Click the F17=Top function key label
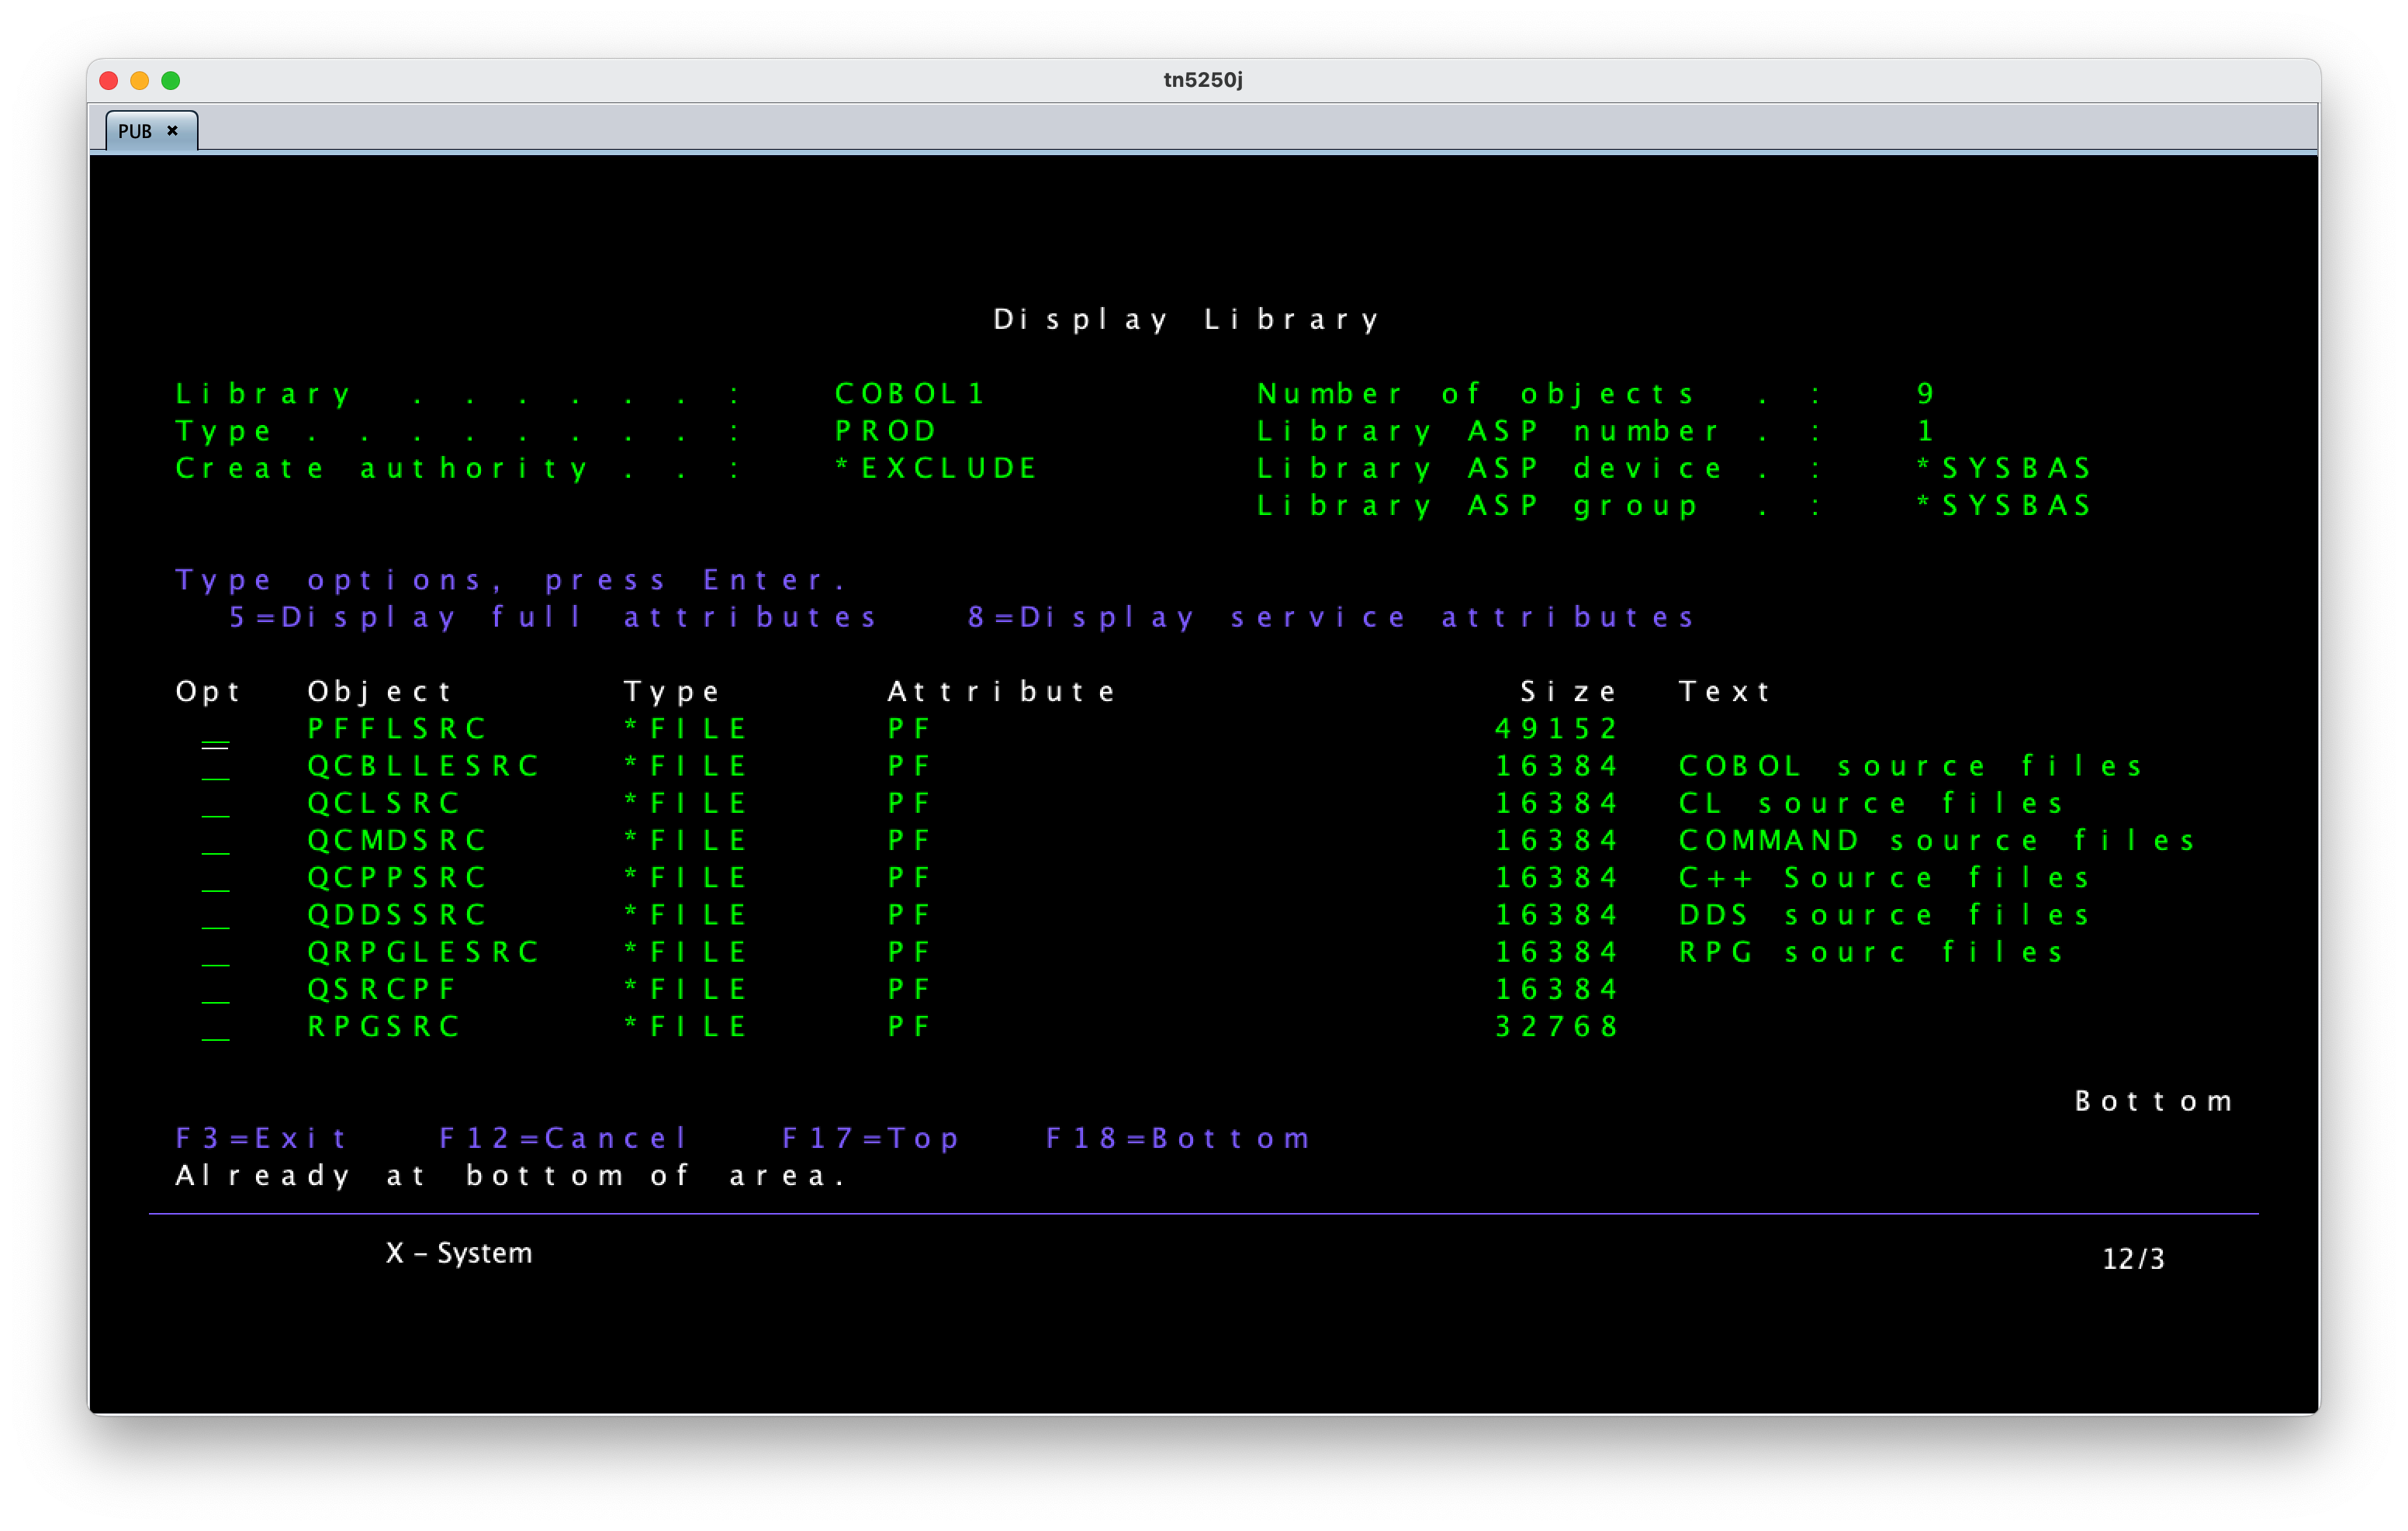This screenshot has width=2408, height=1531. pyautogui.click(x=870, y=1138)
